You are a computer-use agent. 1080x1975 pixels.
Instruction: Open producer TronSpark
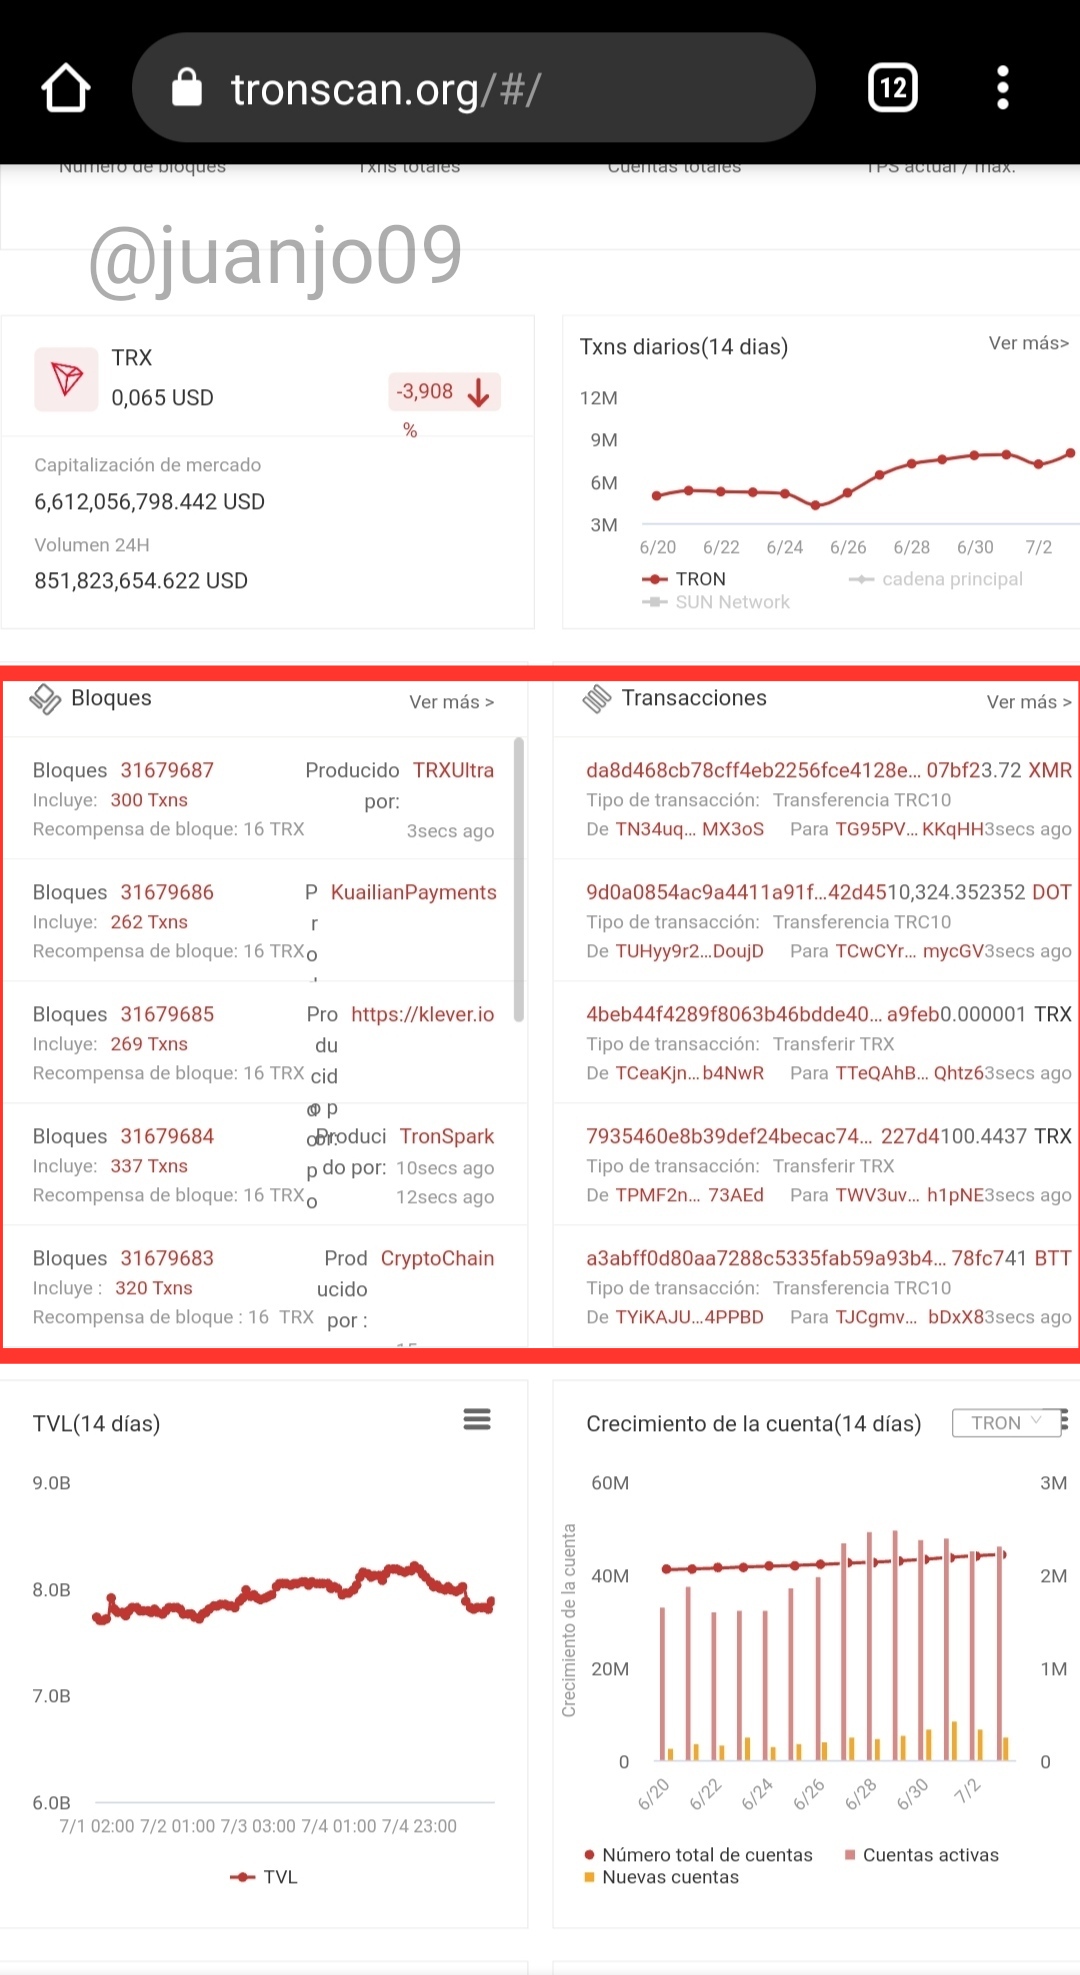447,1136
